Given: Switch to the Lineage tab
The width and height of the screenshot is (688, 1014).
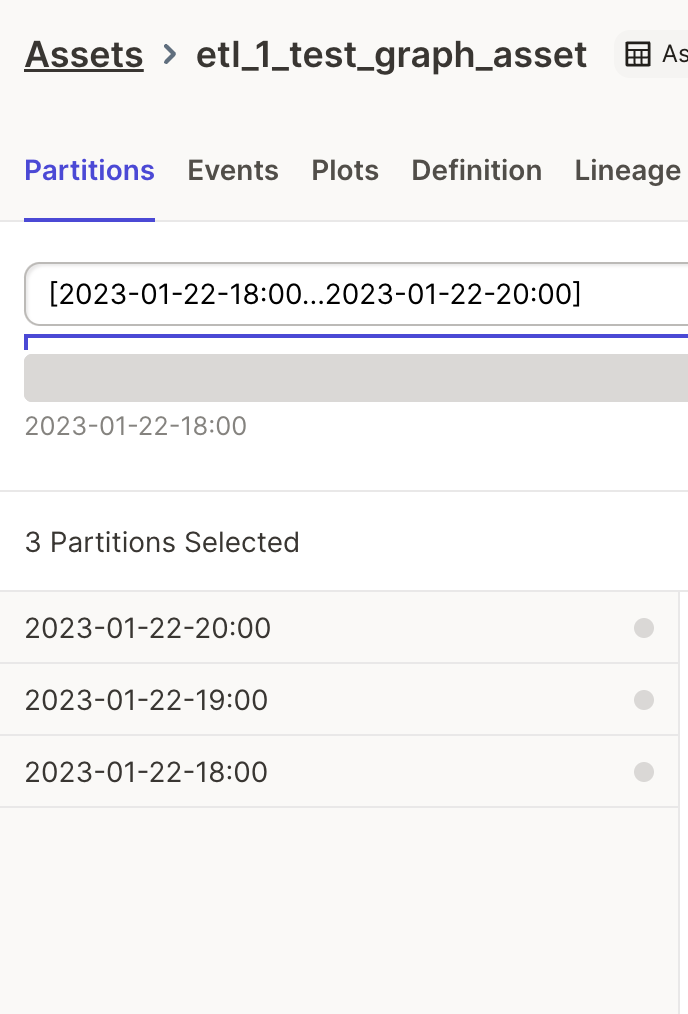Looking at the screenshot, I should [627, 170].
